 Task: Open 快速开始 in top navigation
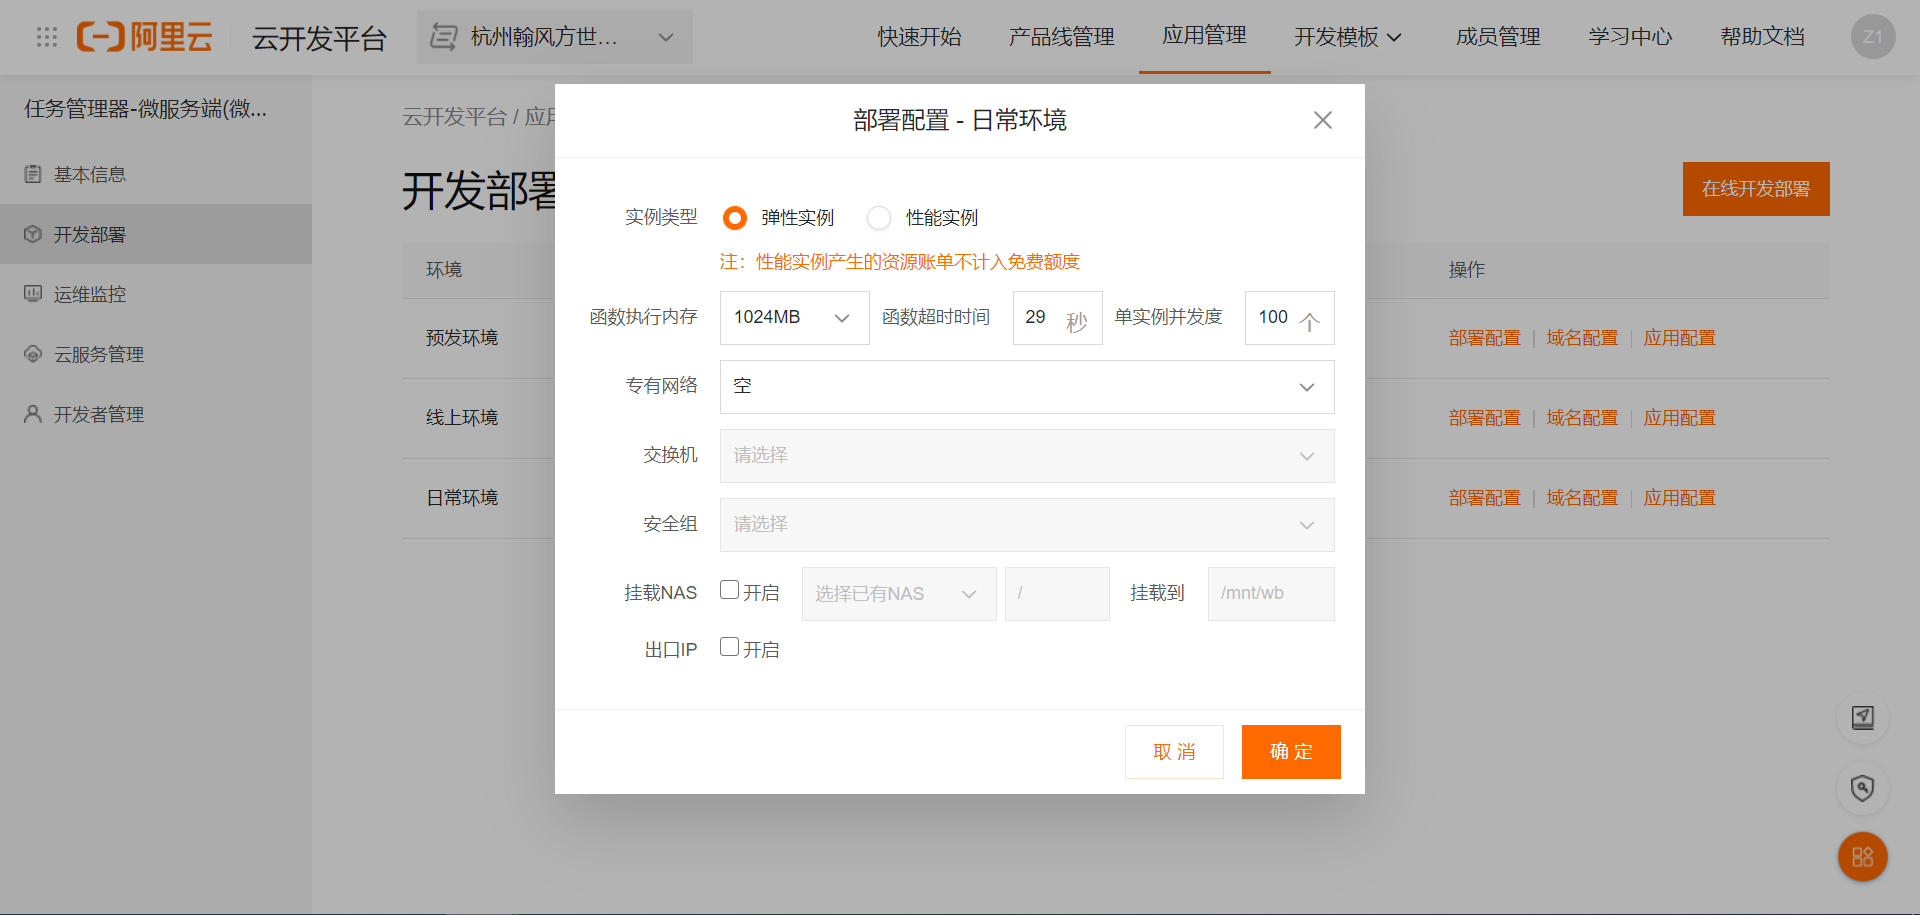919,37
